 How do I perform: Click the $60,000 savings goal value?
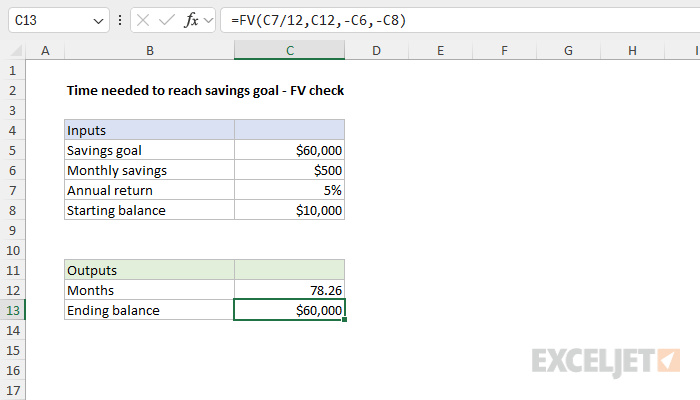pyautogui.click(x=289, y=150)
